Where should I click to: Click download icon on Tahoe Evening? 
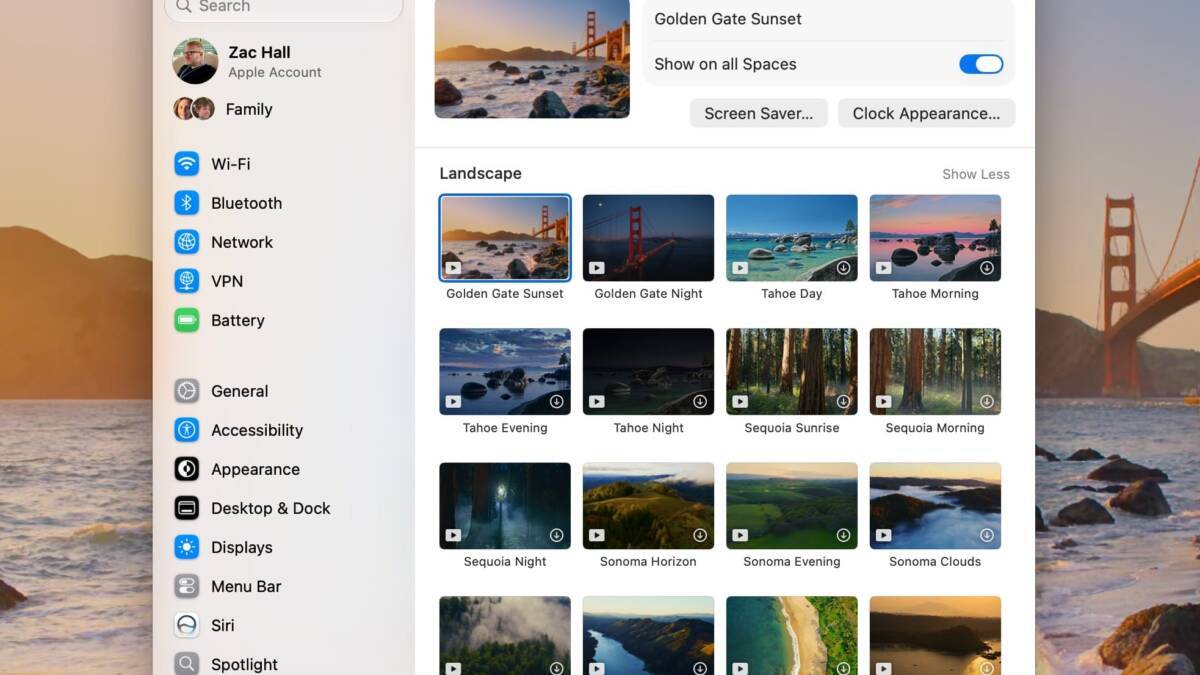[x=557, y=402]
